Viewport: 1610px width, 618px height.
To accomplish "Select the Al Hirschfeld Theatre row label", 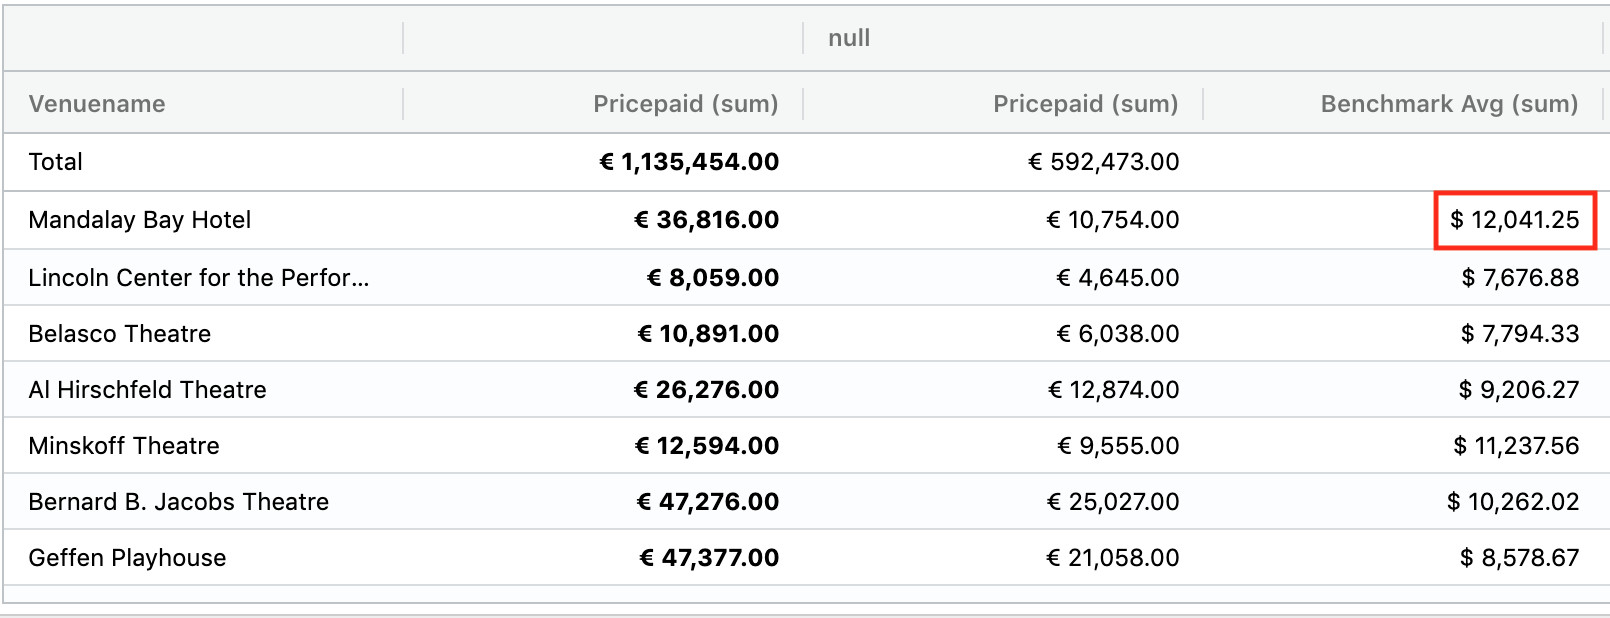I will coord(148,390).
